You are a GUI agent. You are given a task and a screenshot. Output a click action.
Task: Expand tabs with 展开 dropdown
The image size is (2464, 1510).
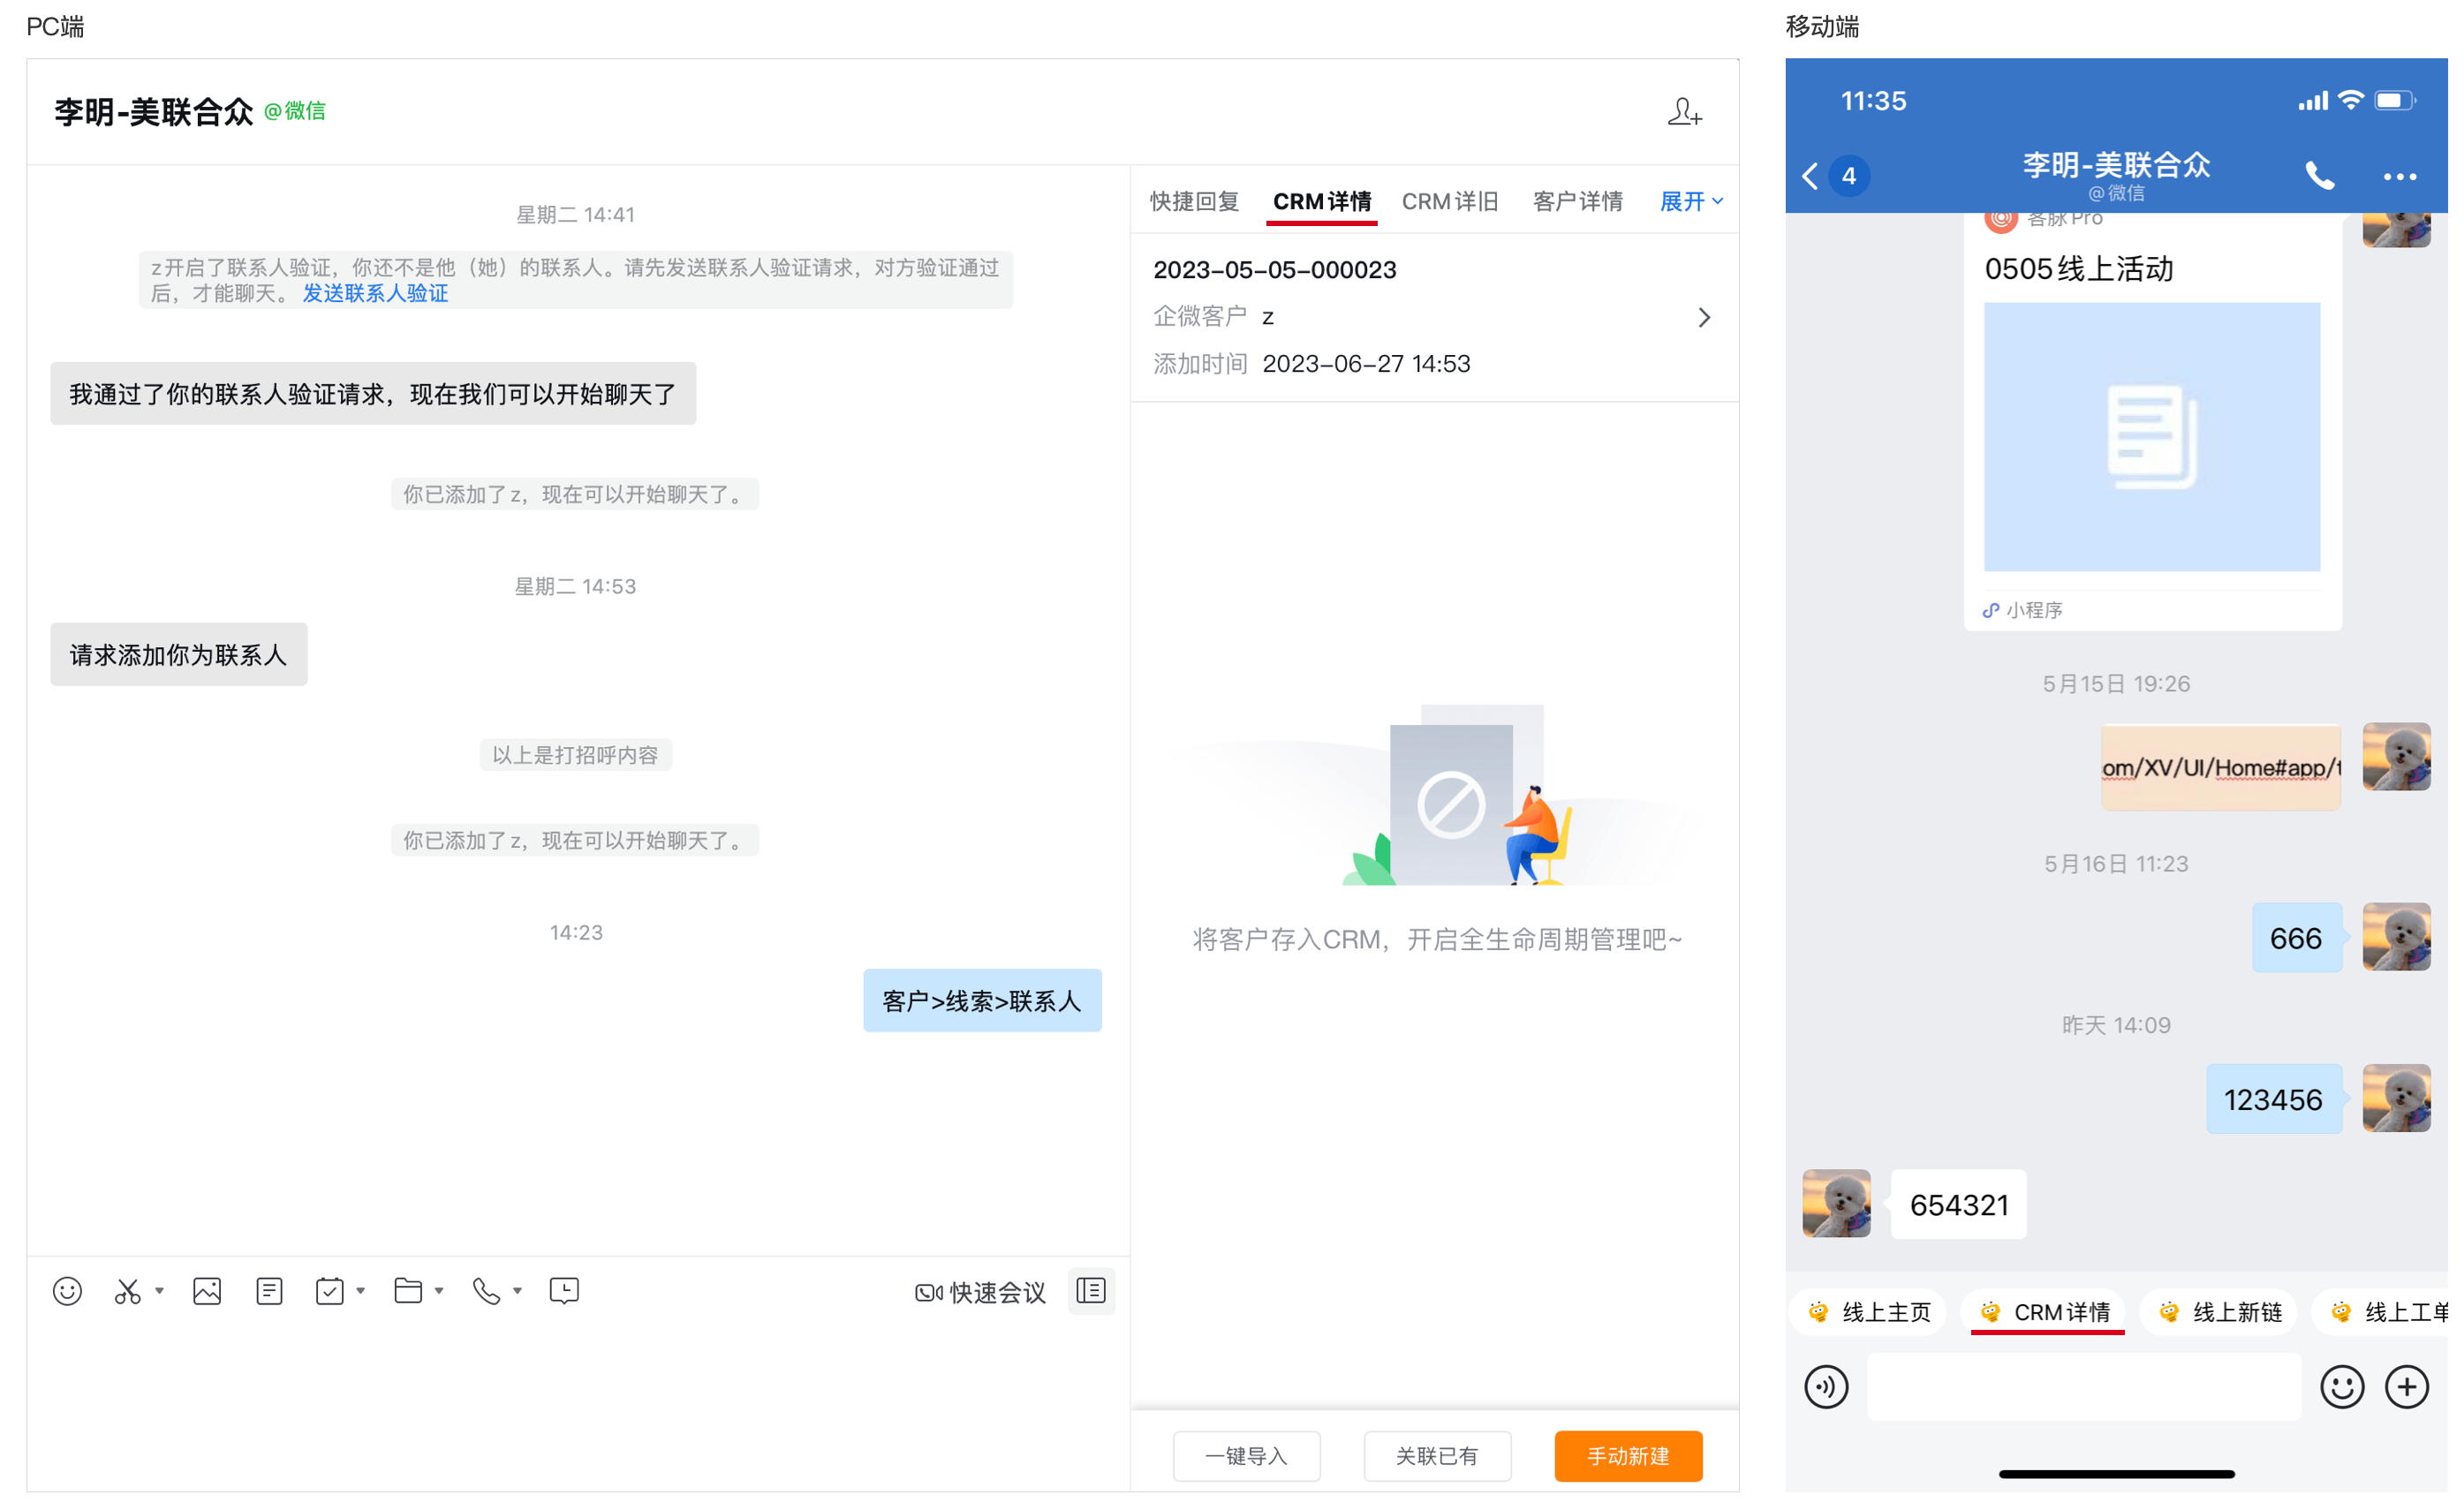tap(1691, 202)
